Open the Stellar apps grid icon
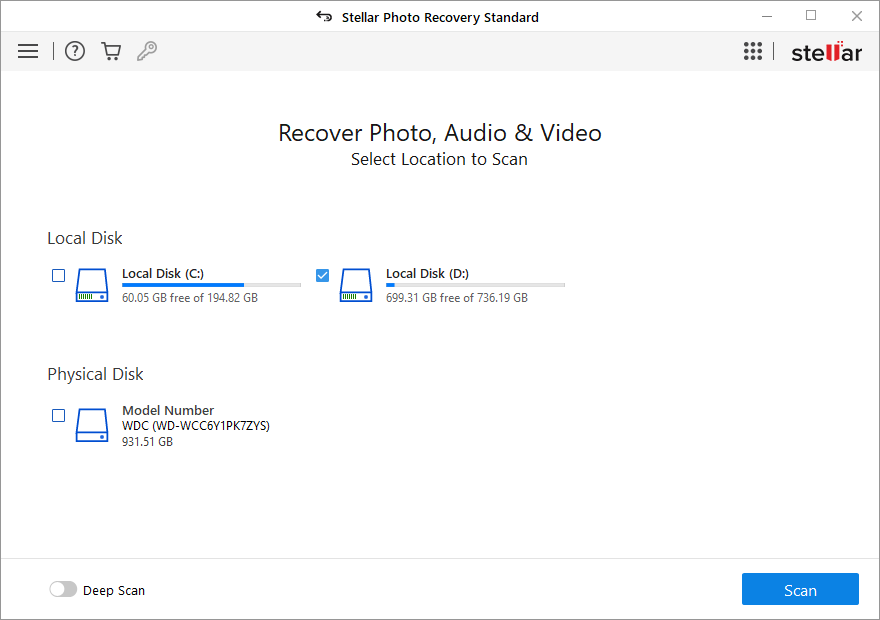Image resolution: width=880 pixels, height=620 pixels. click(x=753, y=51)
